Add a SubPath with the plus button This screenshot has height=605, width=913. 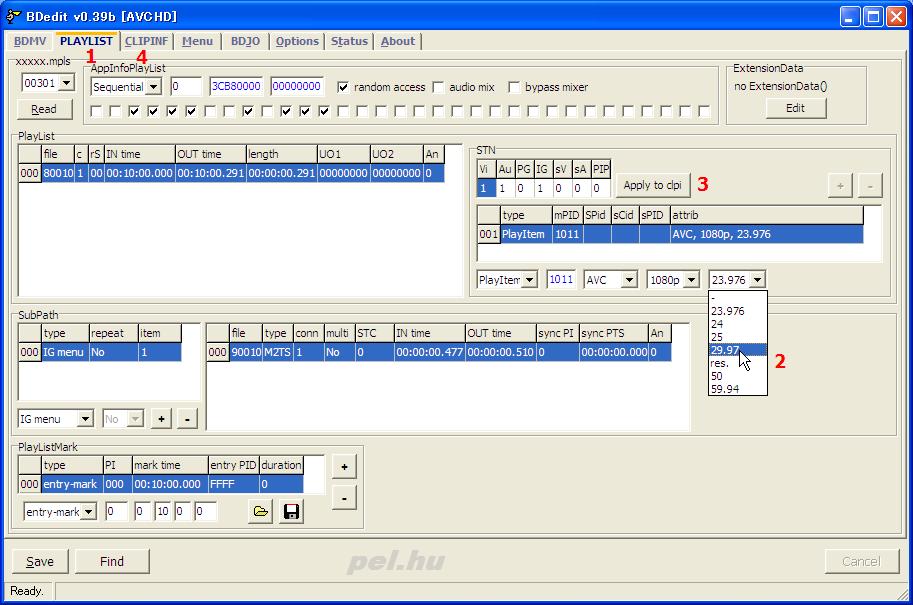pos(161,419)
